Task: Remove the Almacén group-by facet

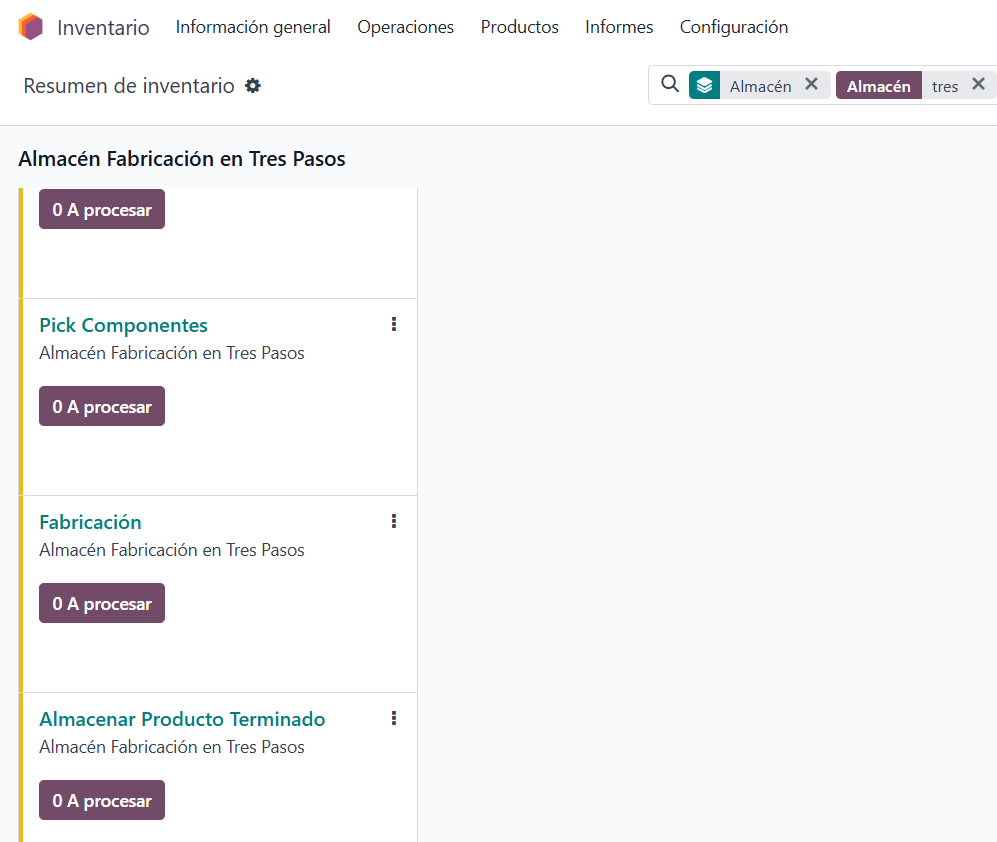Action: coord(811,84)
